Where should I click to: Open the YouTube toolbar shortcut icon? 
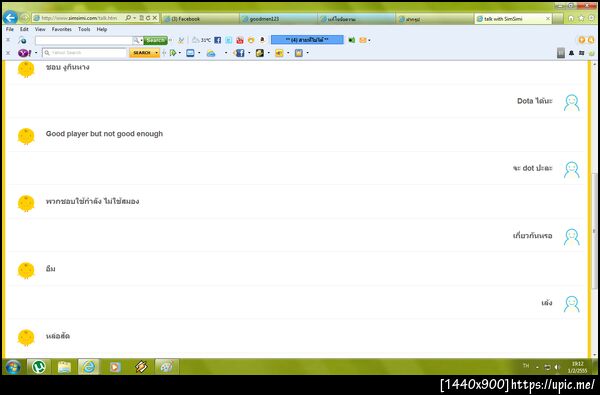click(240, 40)
